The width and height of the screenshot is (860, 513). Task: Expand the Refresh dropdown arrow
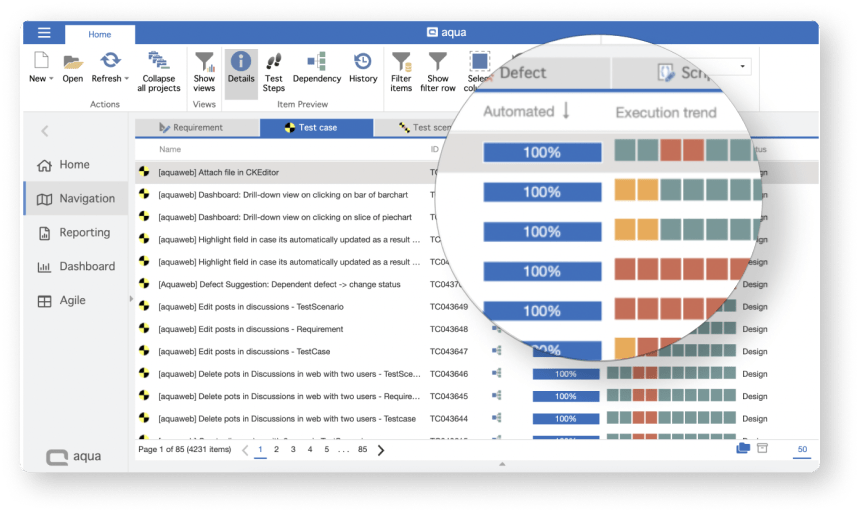click(126, 79)
